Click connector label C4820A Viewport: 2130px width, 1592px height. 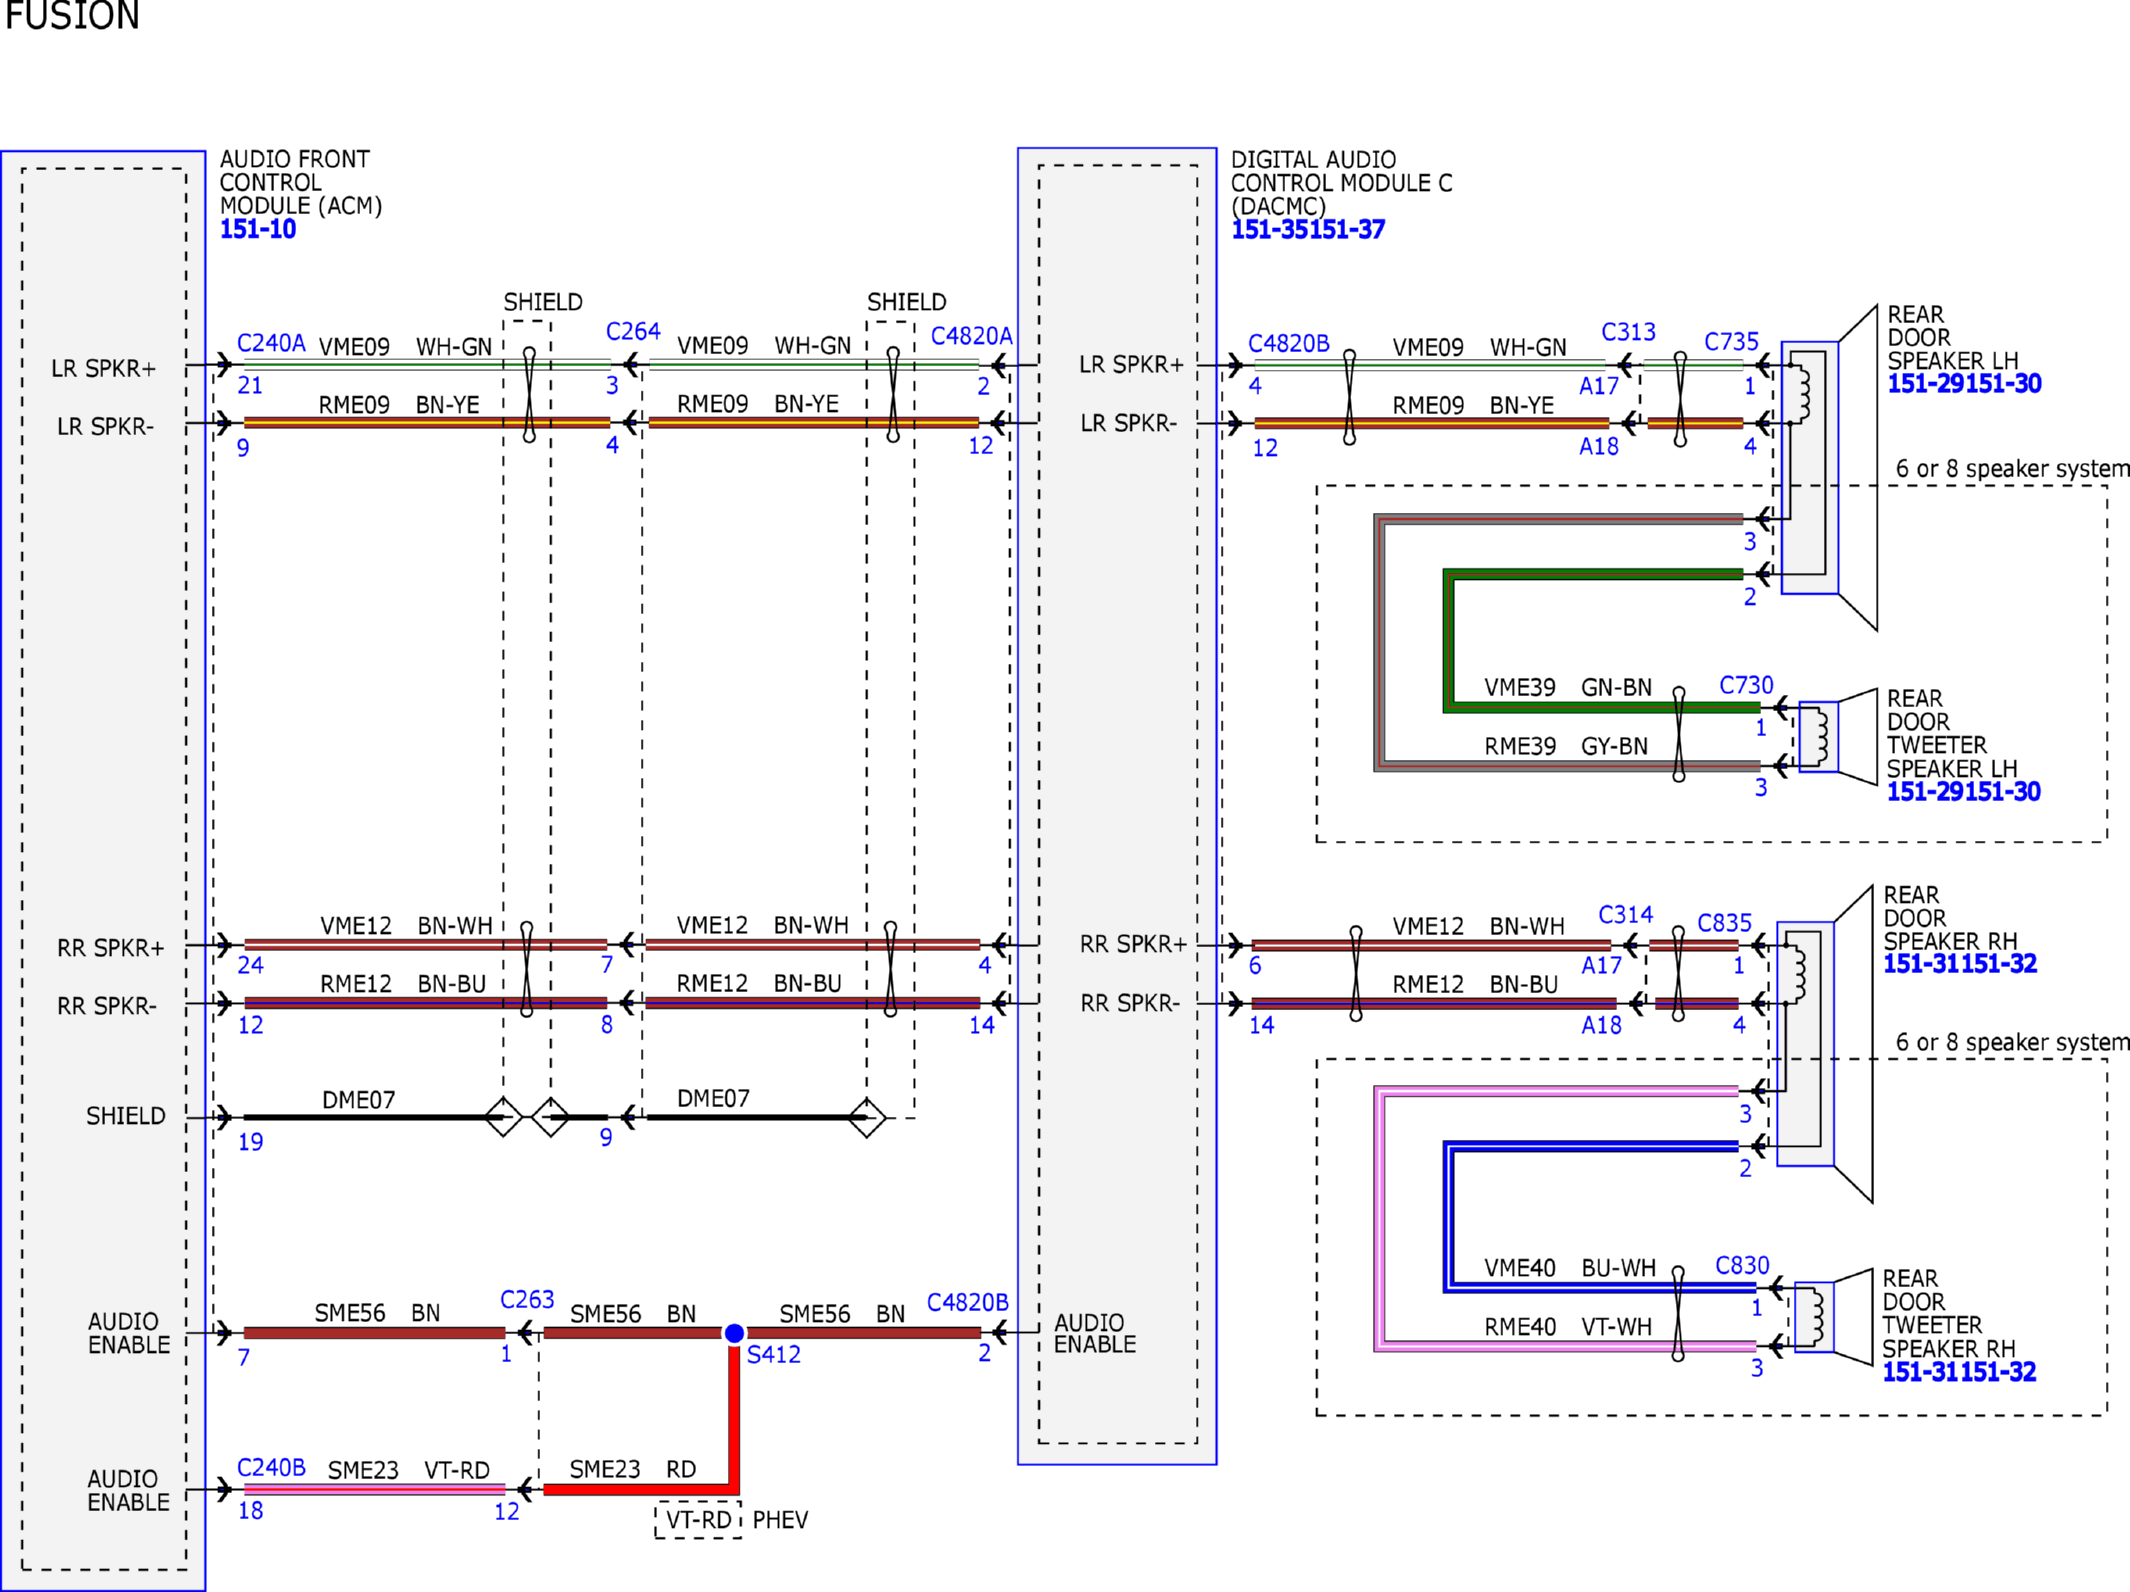point(971,337)
